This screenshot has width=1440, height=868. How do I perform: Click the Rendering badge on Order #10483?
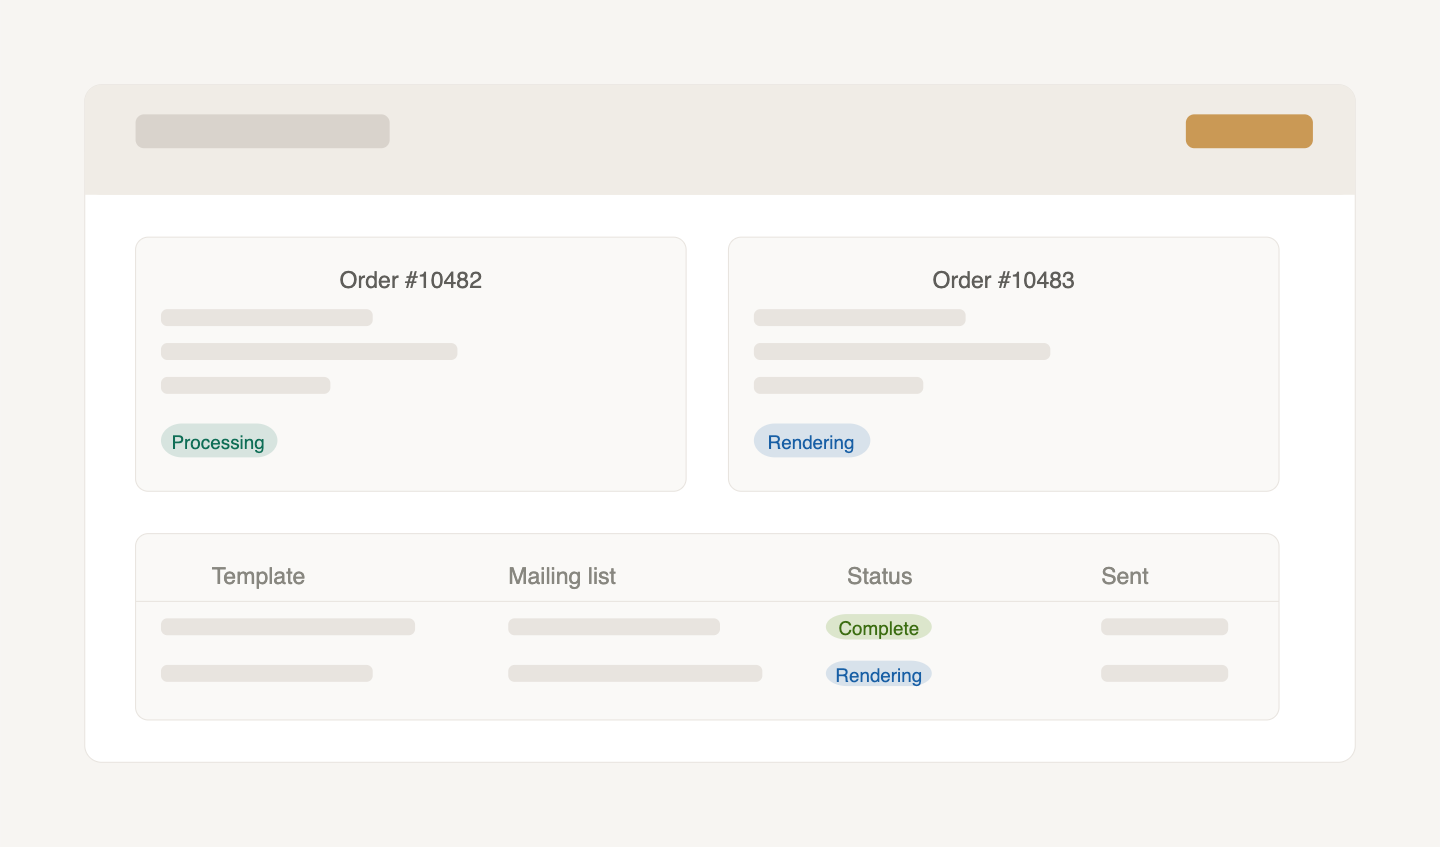pyautogui.click(x=811, y=441)
